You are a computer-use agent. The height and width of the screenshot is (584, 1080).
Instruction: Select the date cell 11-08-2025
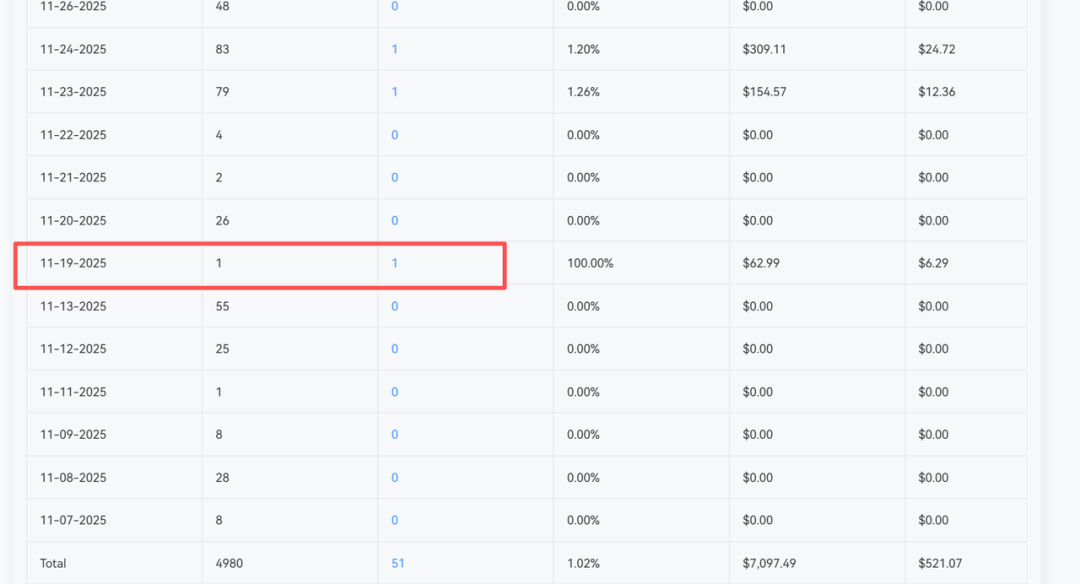click(x=73, y=478)
